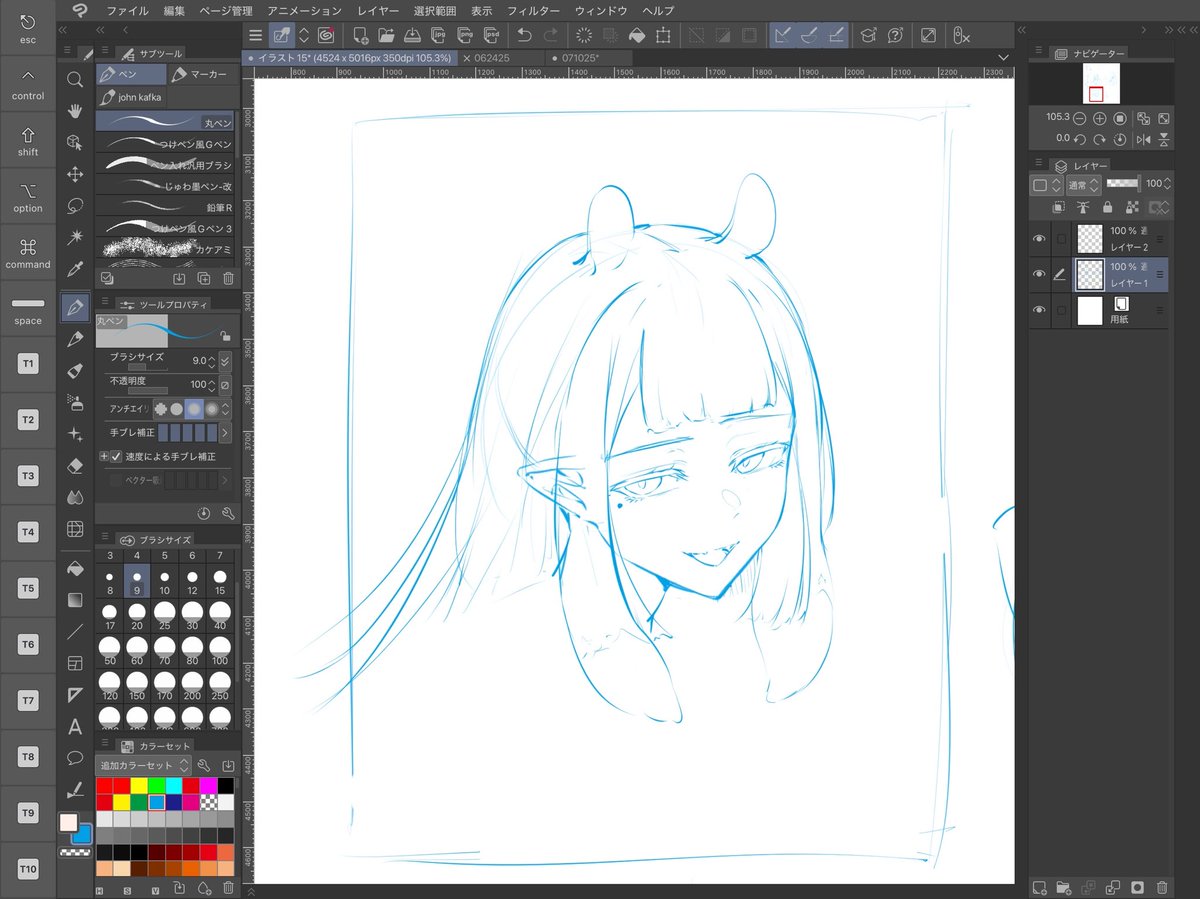Click the New document icon in command bar
The height and width of the screenshot is (899, 1200).
coord(361,35)
